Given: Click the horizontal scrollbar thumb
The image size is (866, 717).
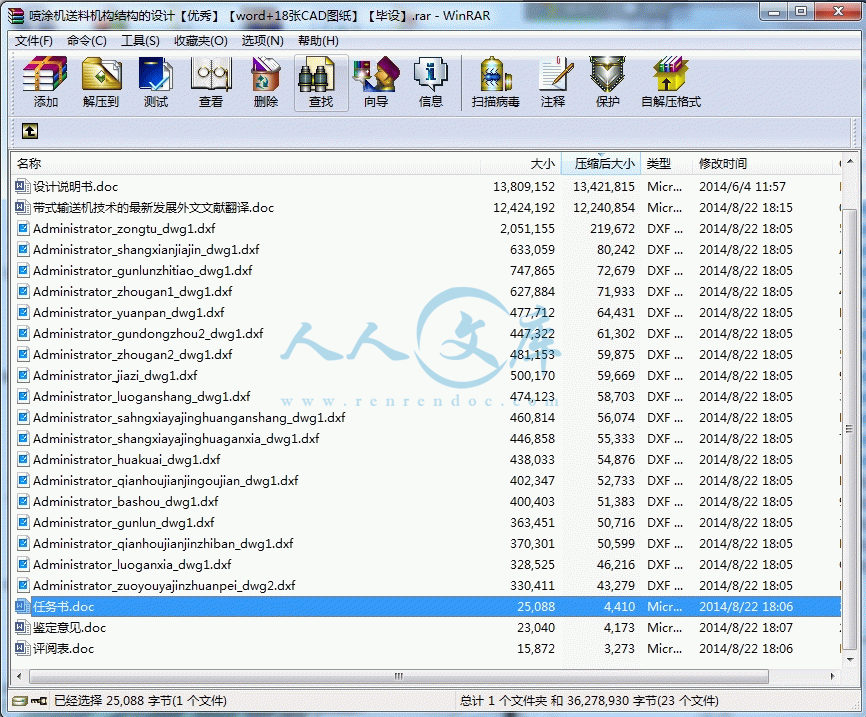Looking at the screenshot, I should tap(399, 676).
